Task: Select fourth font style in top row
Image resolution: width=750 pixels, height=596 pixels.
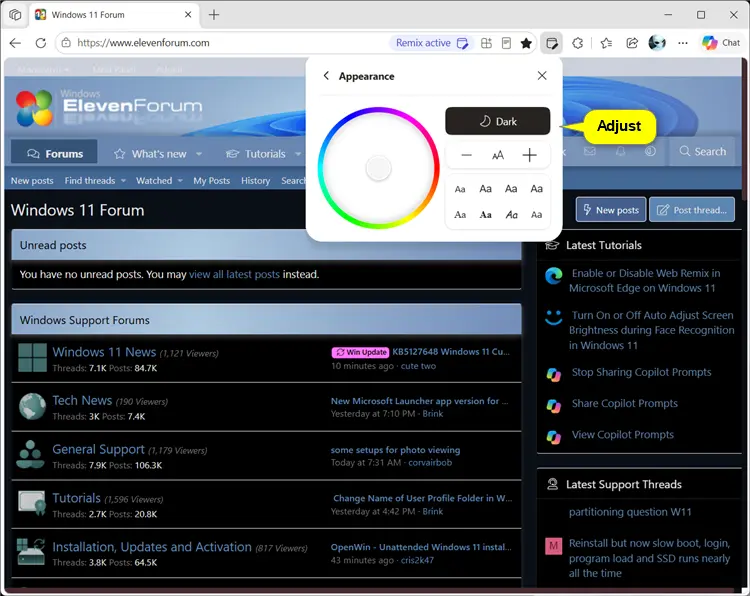Action: [536, 189]
